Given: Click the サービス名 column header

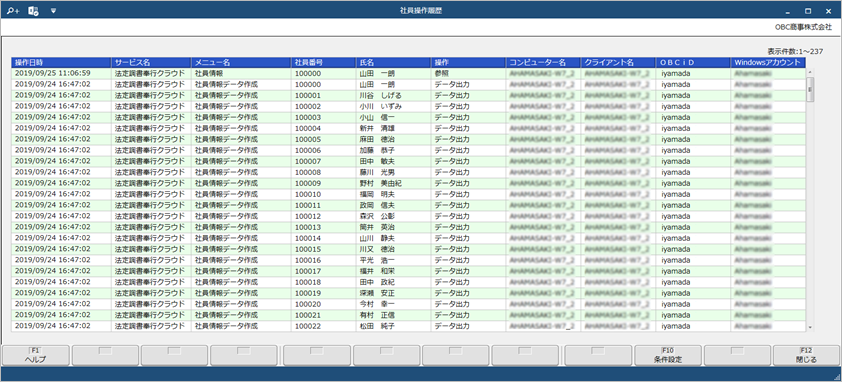Looking at the screenshot, I should click(x=151, y=62).
